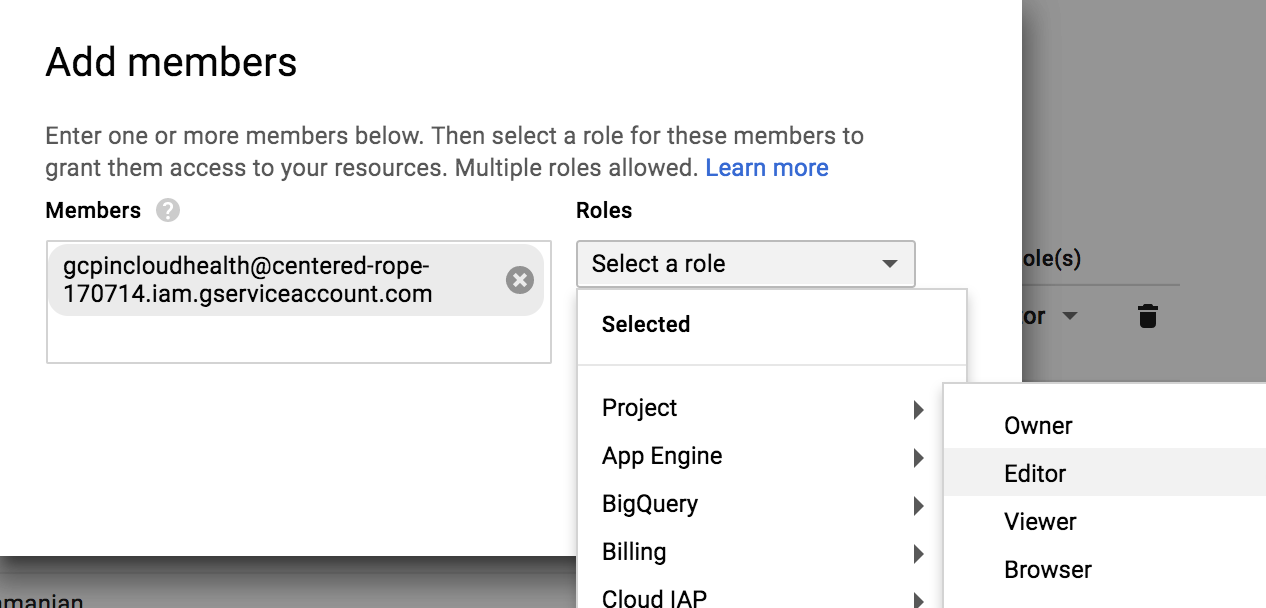Select the Editor role
1266x608 pixels.
pyautogui.click(x=1035, y=474)
